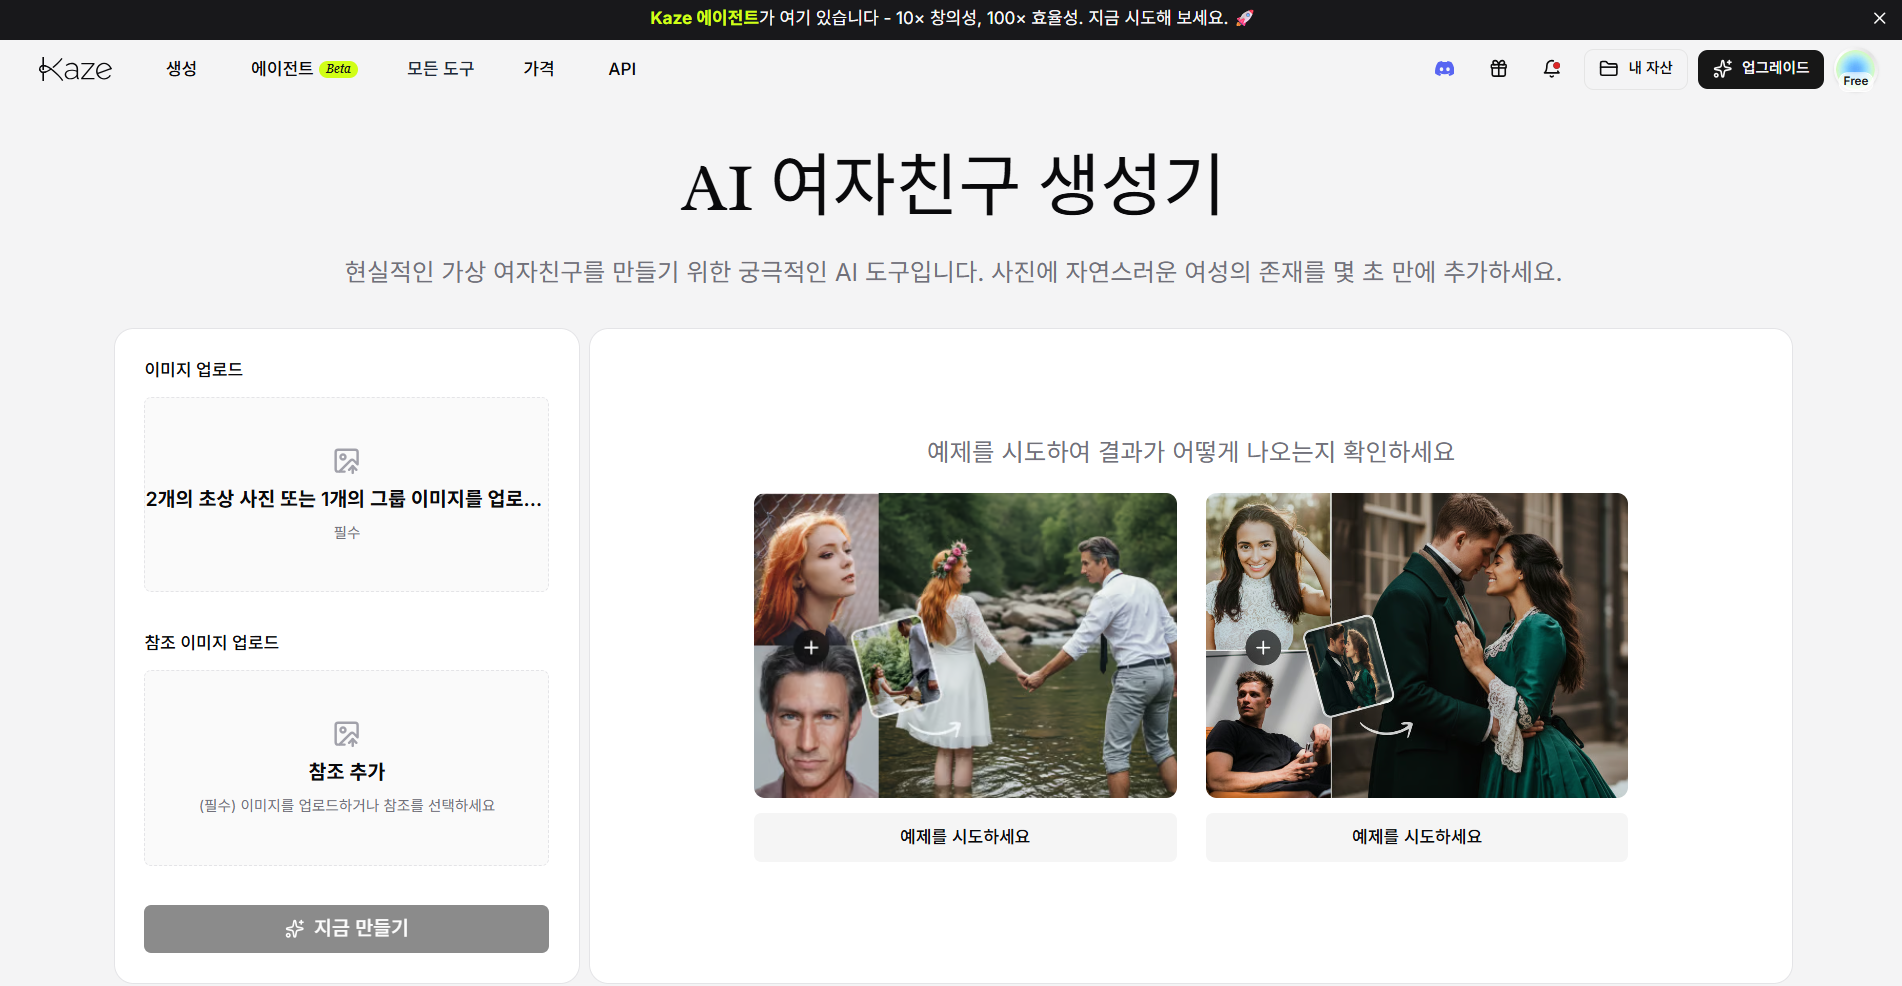Open the 생성 menu item
The width and height of the screenshot is (1902, 986).
(x=181, y=69)
